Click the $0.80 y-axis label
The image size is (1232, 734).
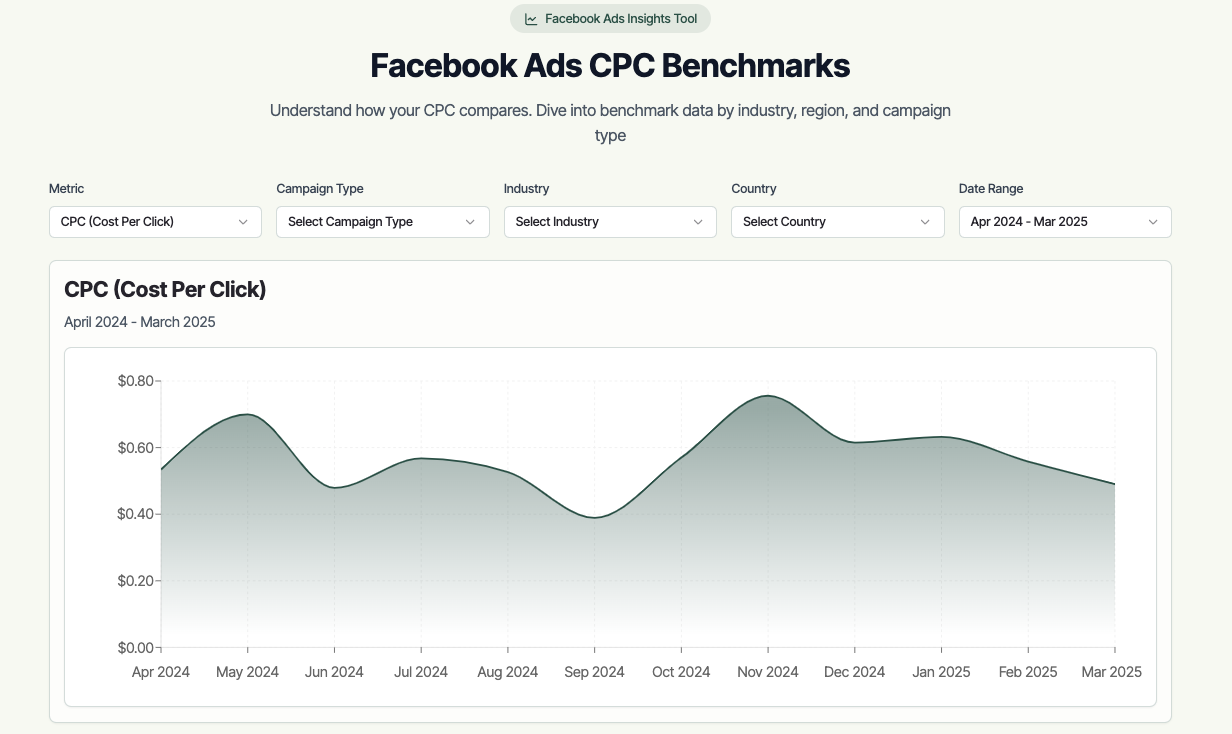[x=135, y=381]
